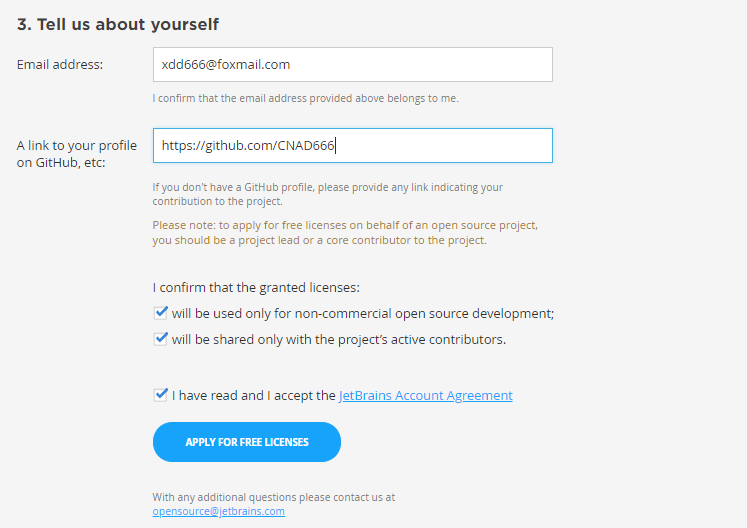Image resolution: width=747 pixels, height=528 pixels.
Task: Focus the Email address input field
Action: [x=353, y=64]
